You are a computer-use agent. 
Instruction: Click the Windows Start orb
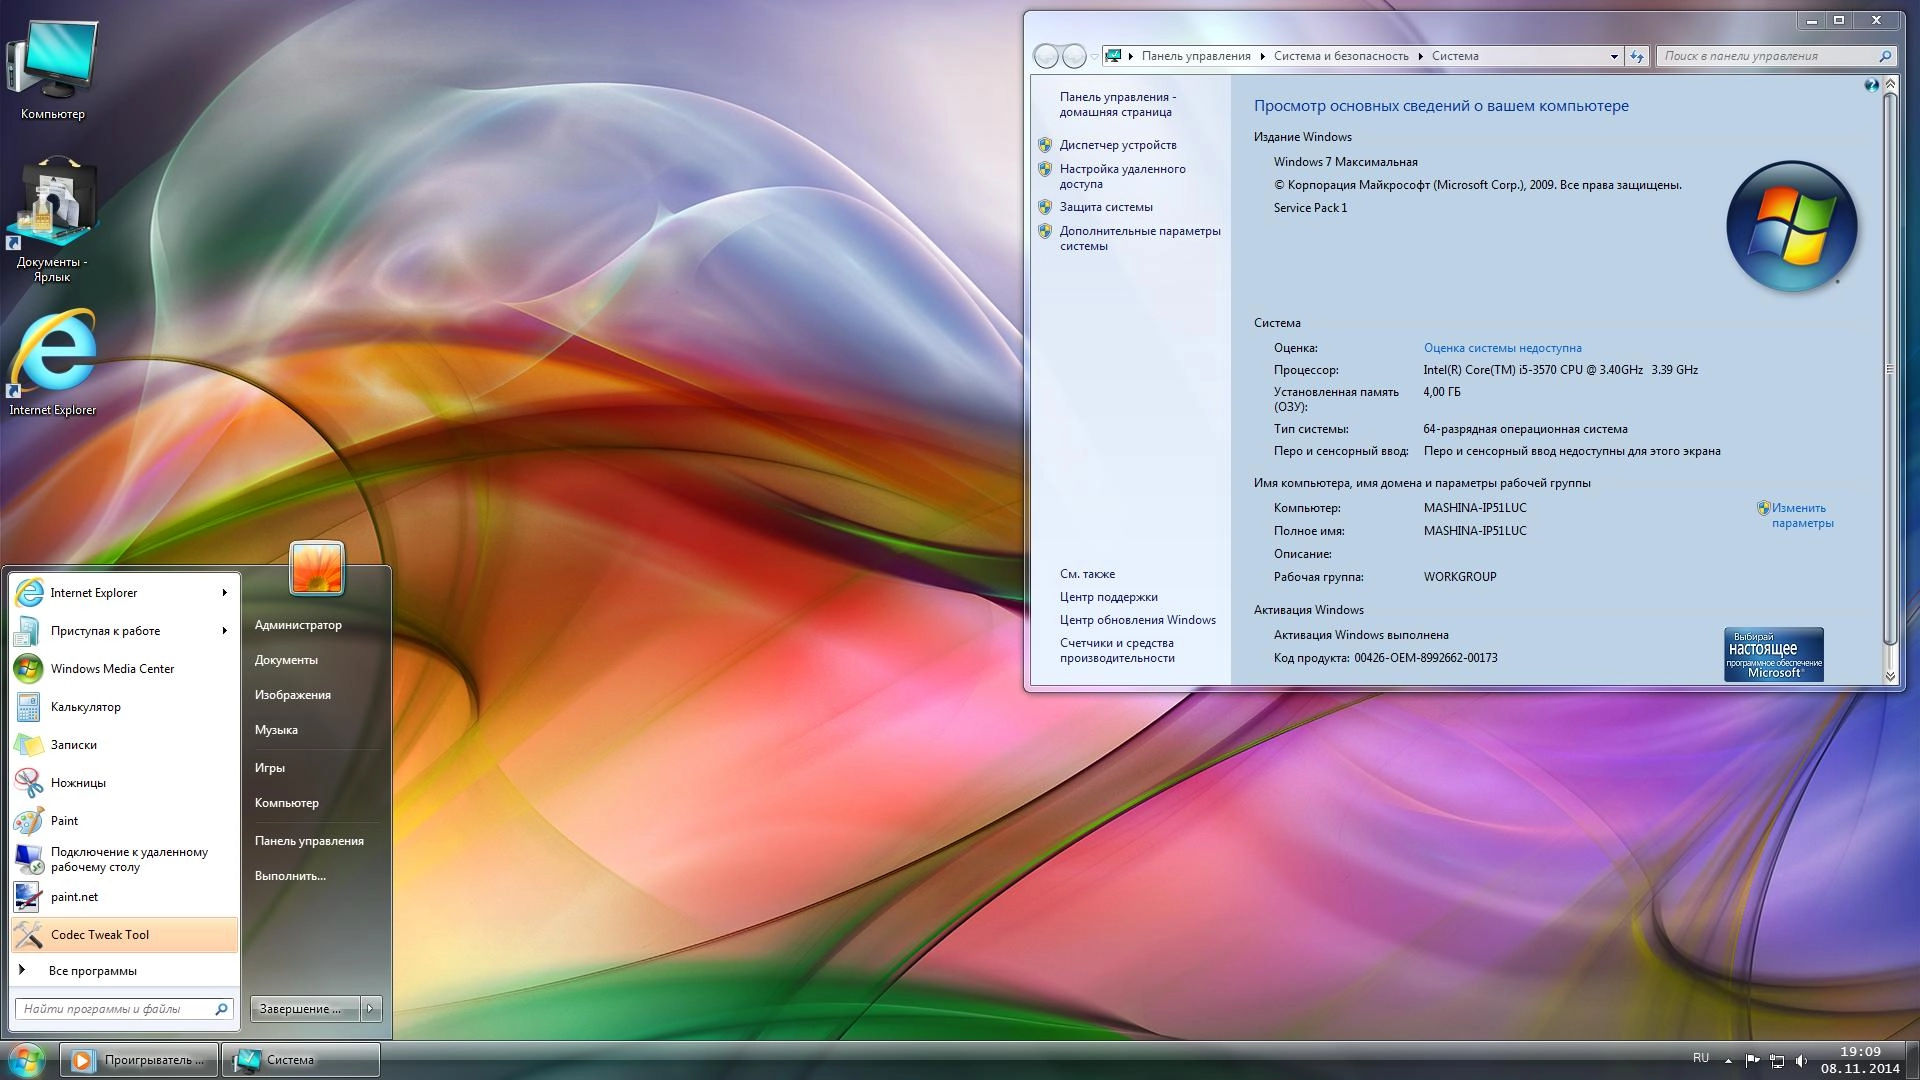(26, 1060)
